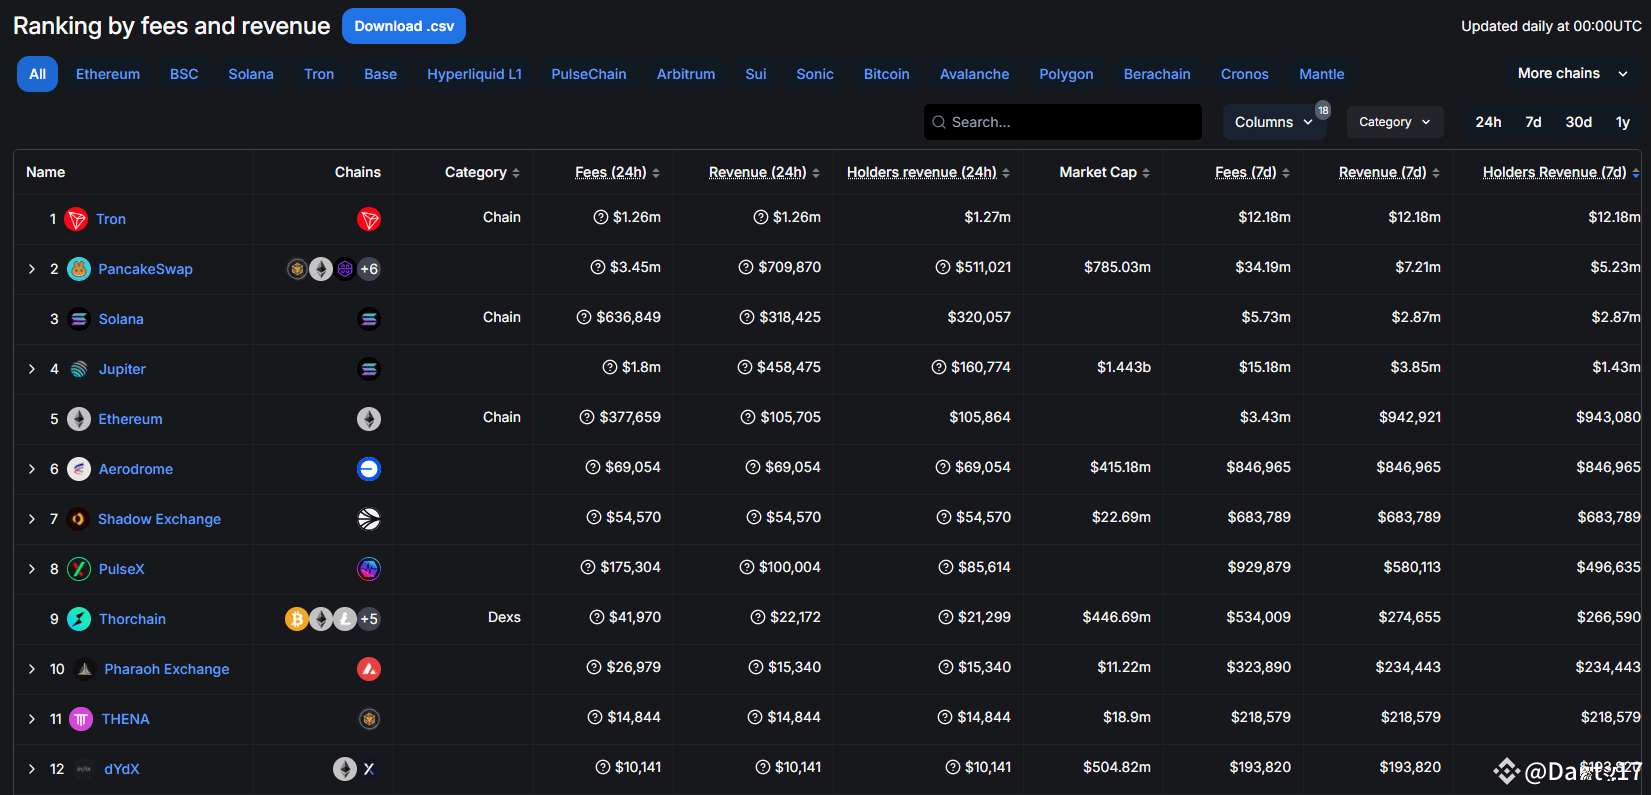
Task: Open the PancakeSwap protocol link
Action: [x=145, y=269]
